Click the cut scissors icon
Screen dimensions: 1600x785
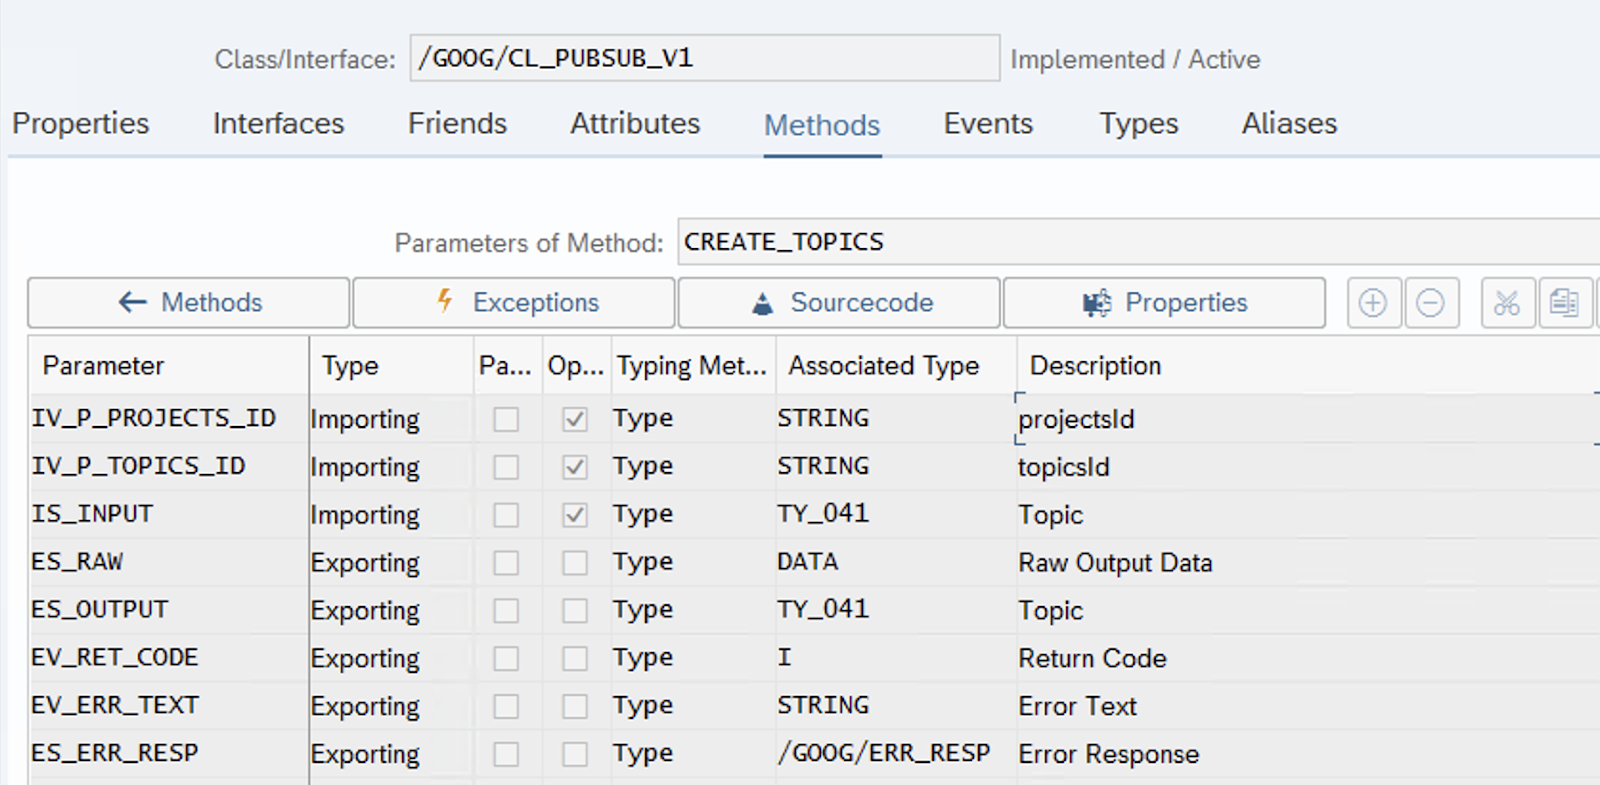pos(1507,303)
